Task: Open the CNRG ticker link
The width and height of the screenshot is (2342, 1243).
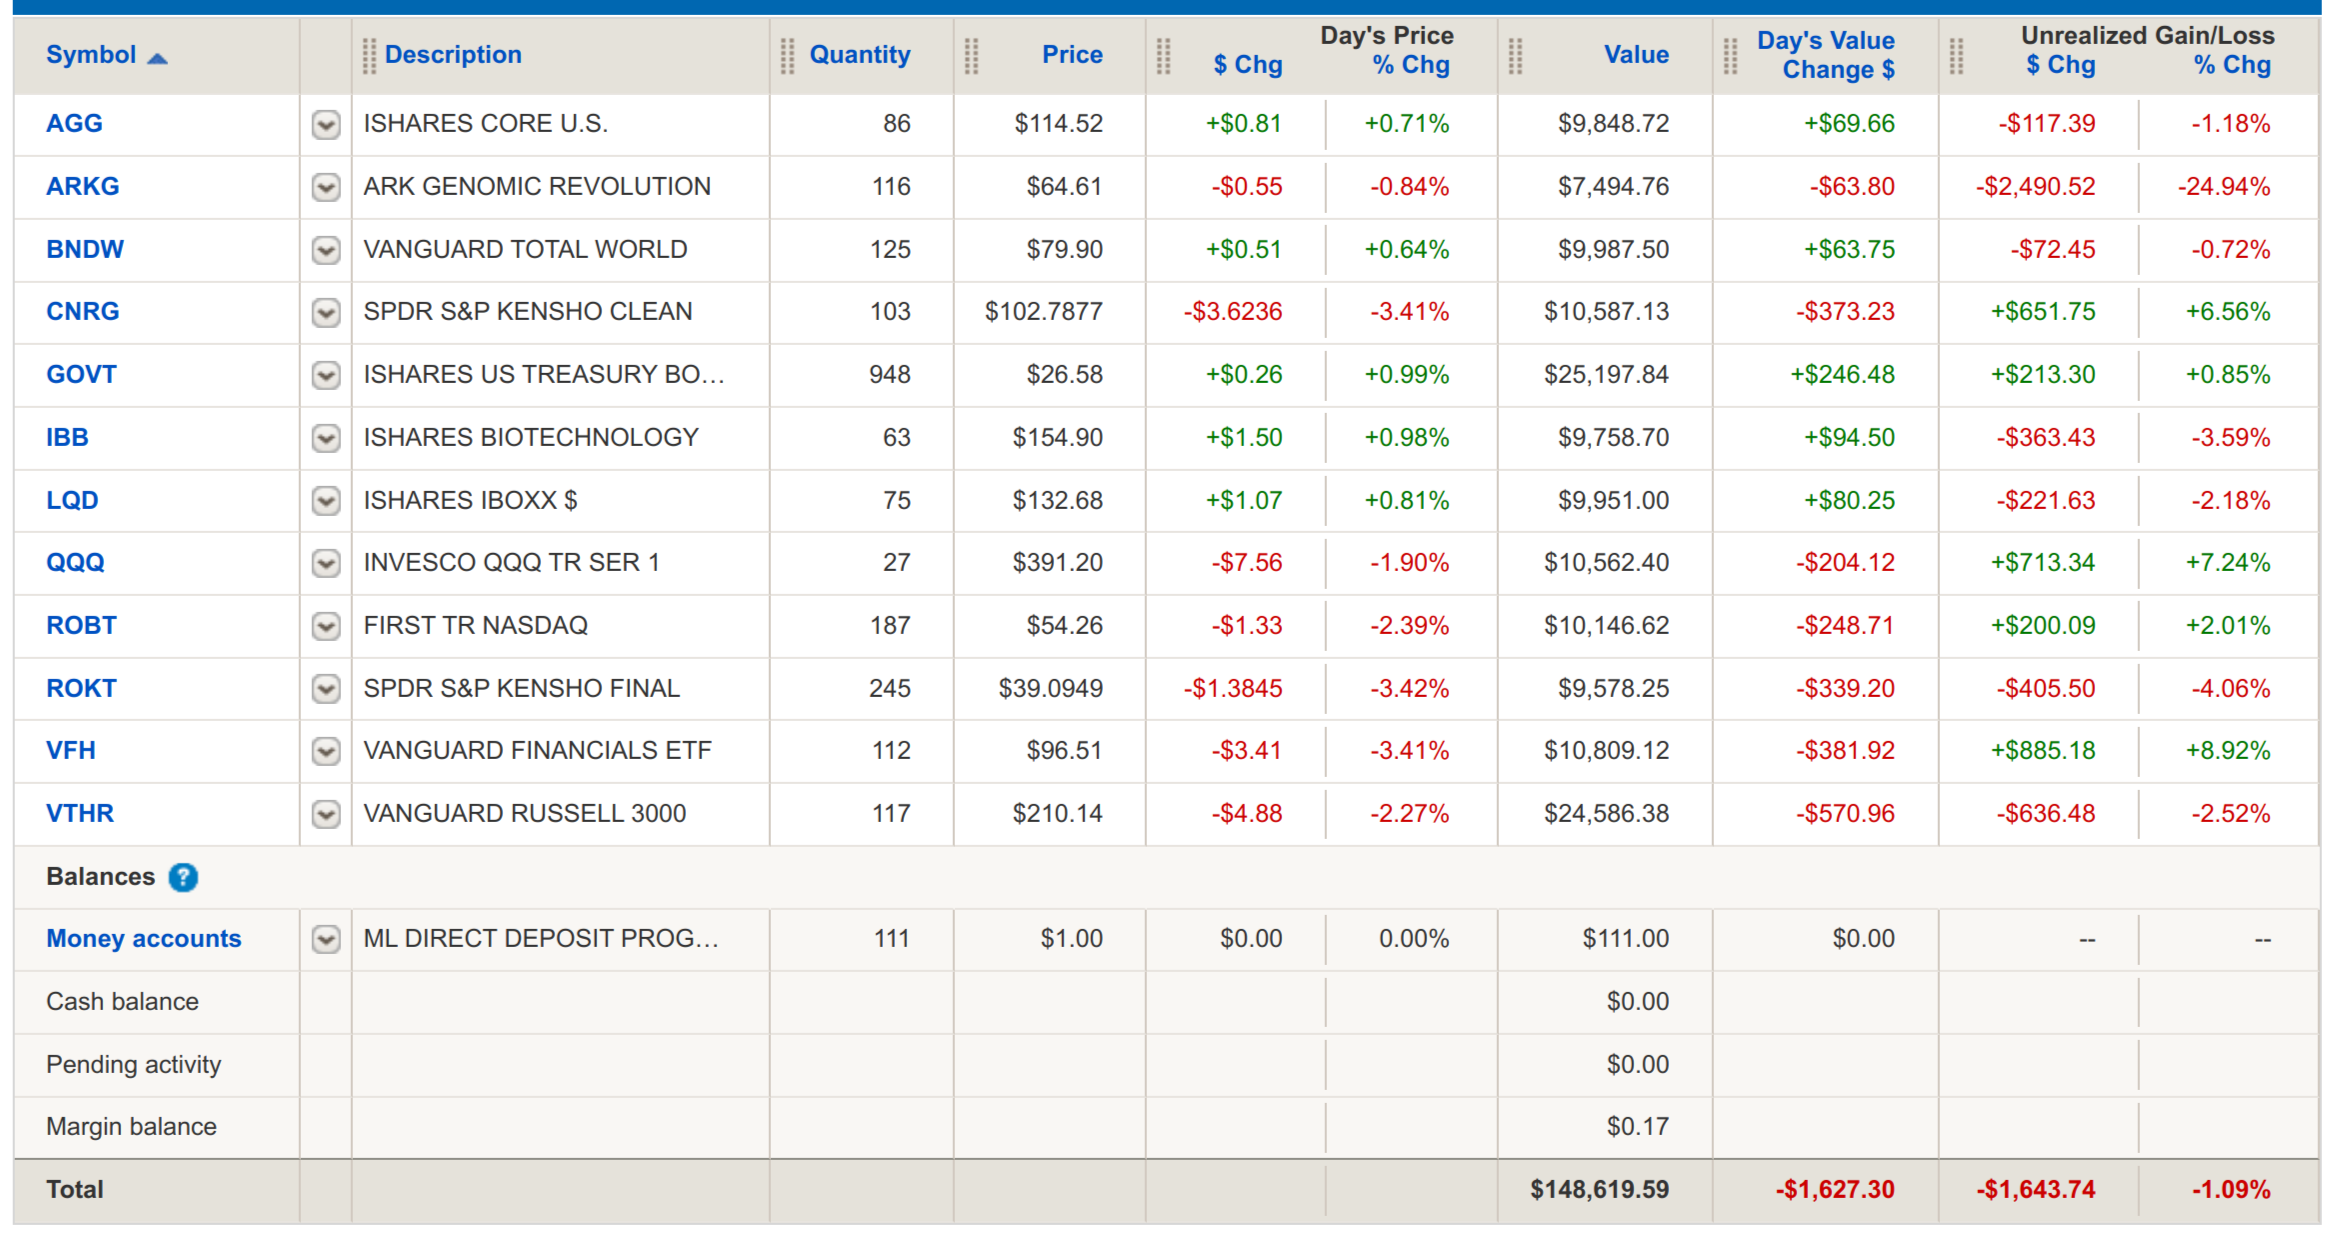Action: click(x=82, y=312)
